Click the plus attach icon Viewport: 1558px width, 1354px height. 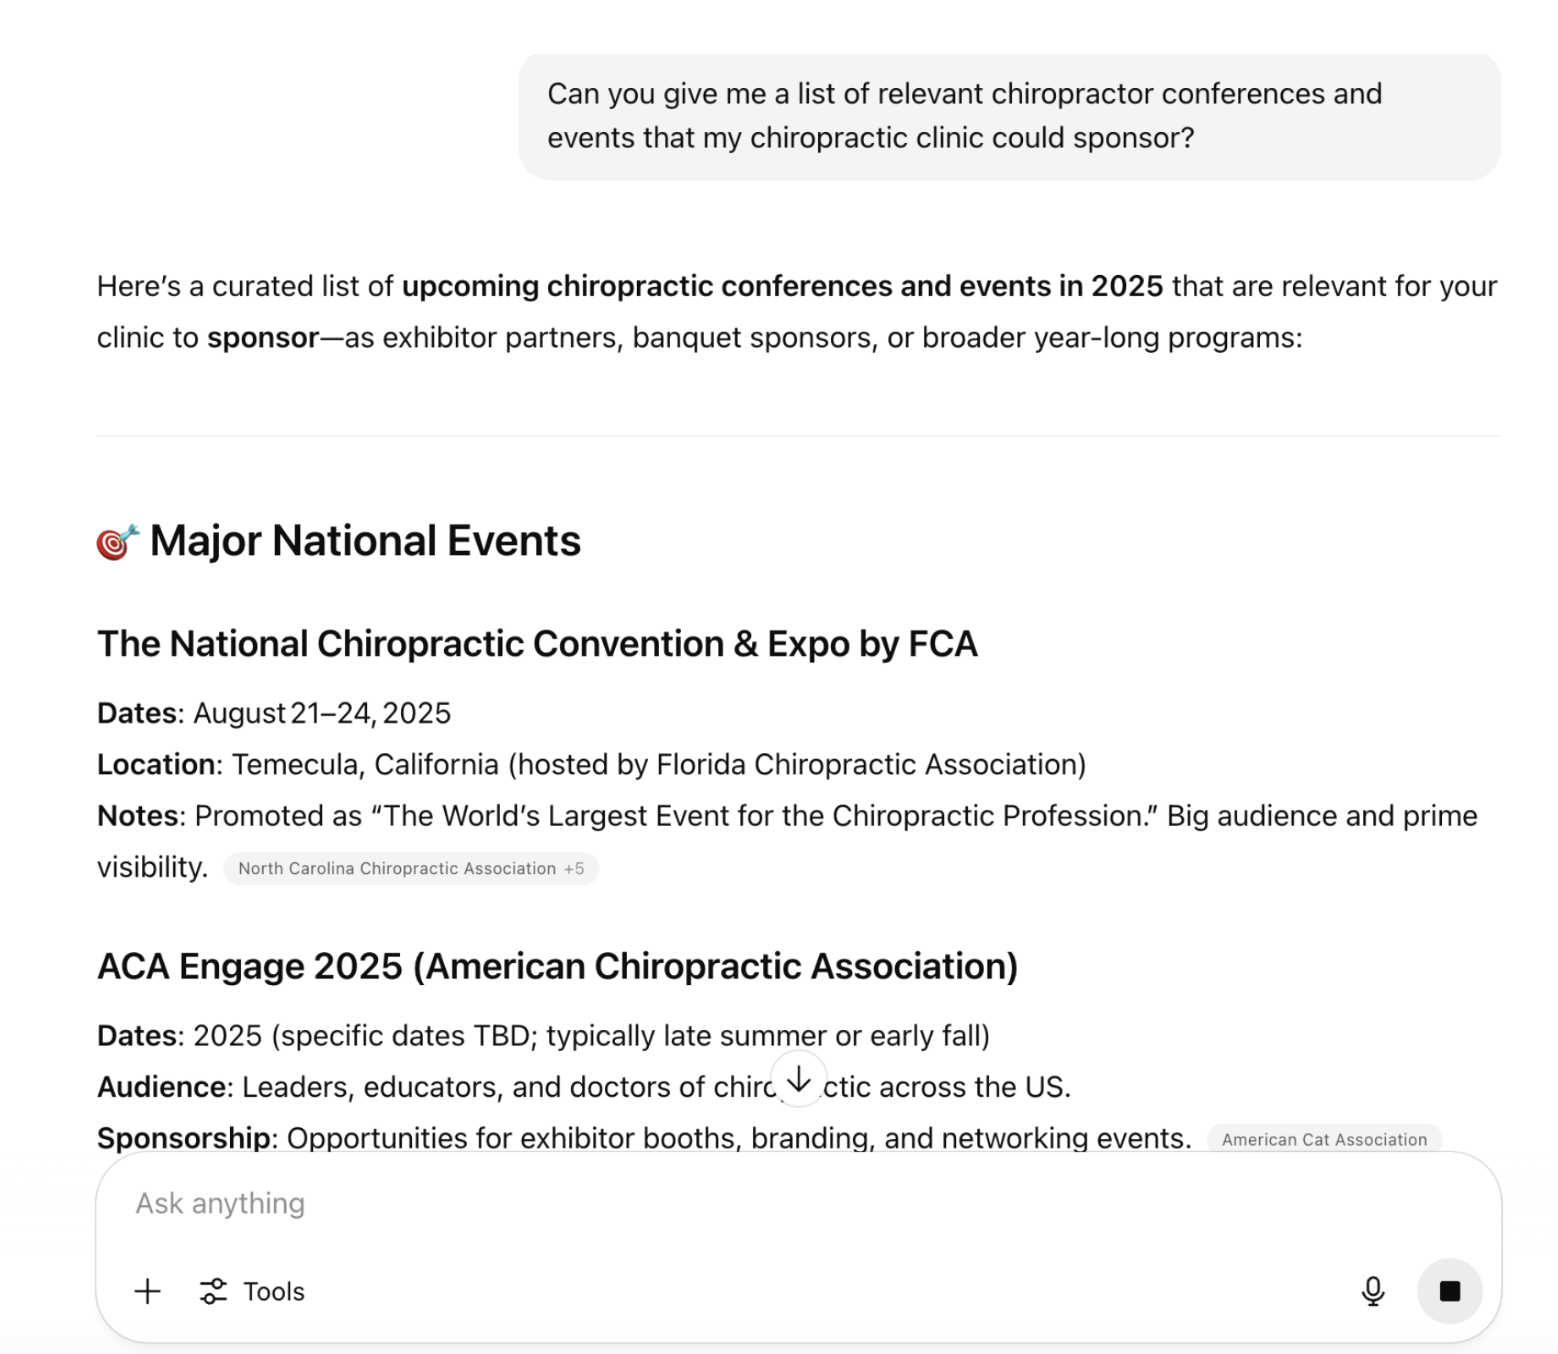[x=147, y=1291]
